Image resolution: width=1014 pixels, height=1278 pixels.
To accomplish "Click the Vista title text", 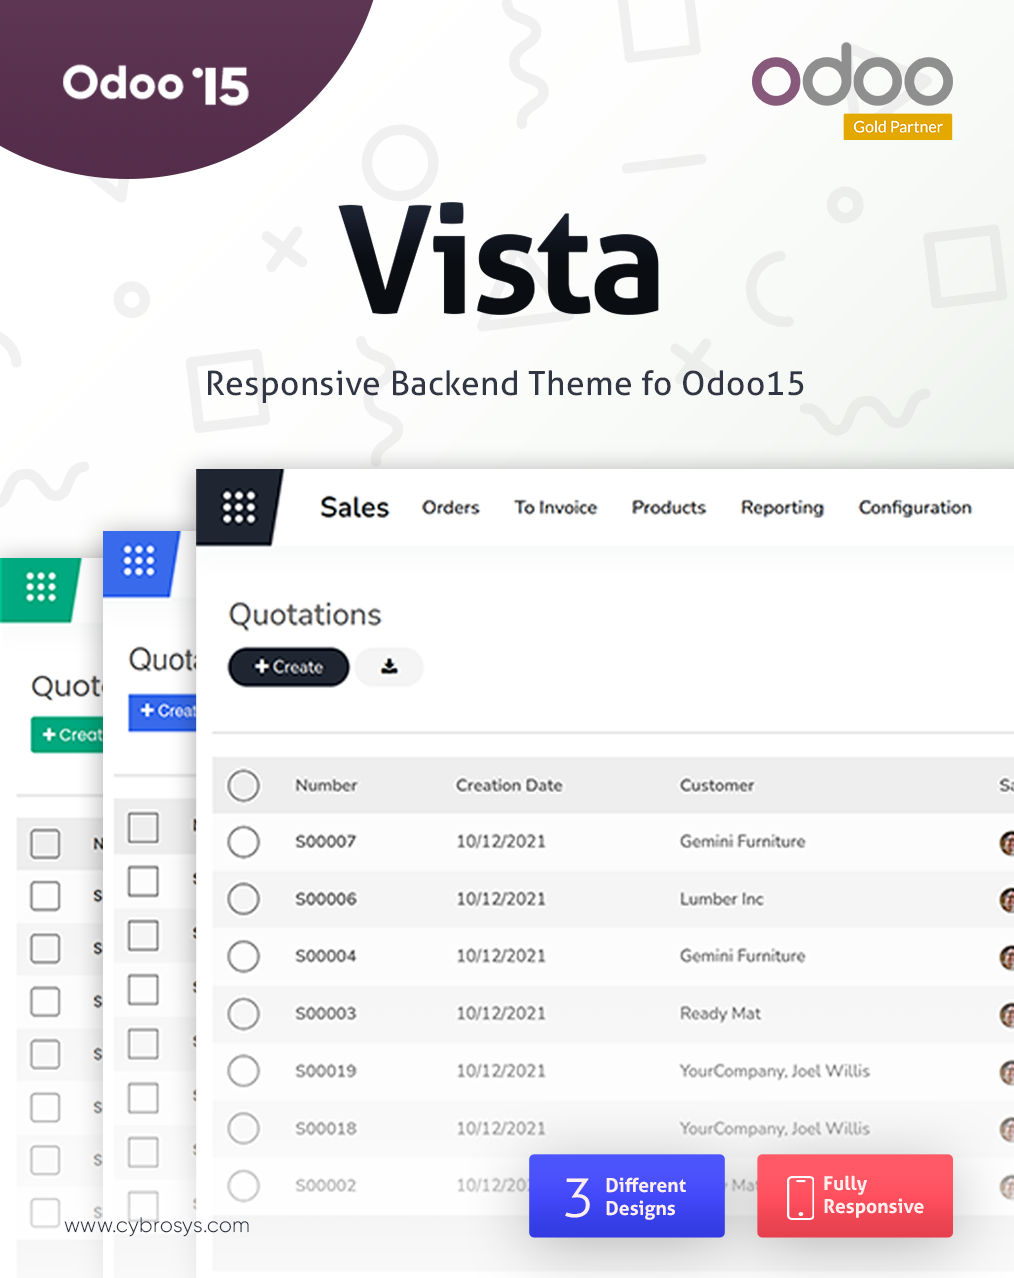I will coord(501,260).
